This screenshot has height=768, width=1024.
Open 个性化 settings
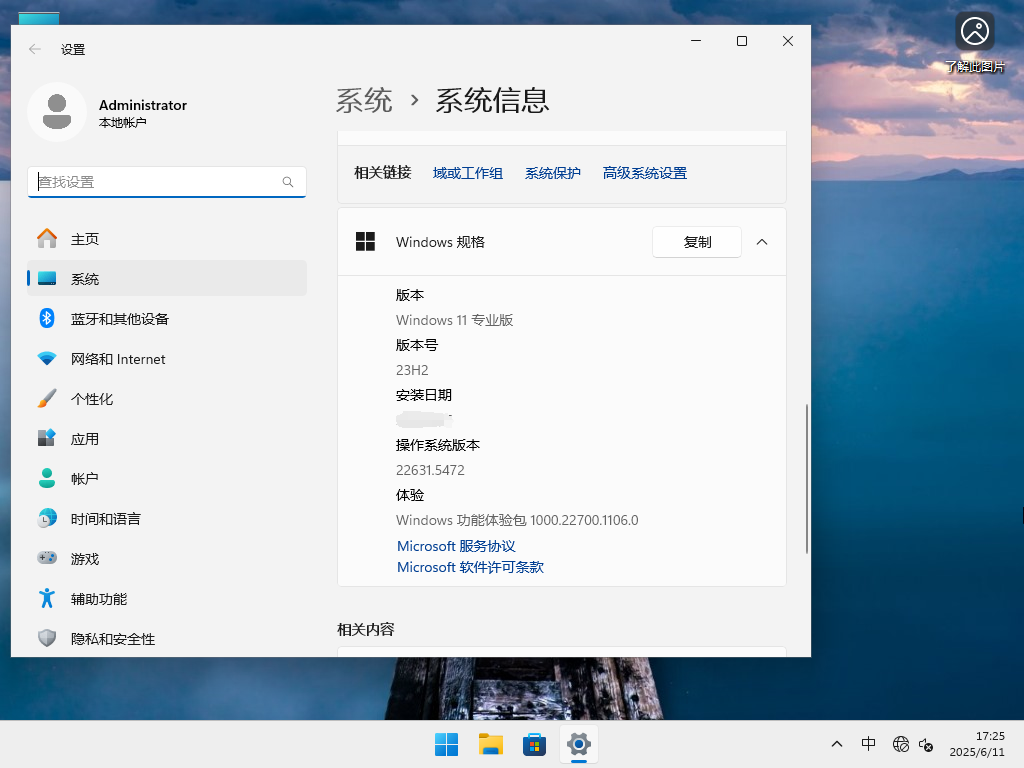(x=167, y=399)
